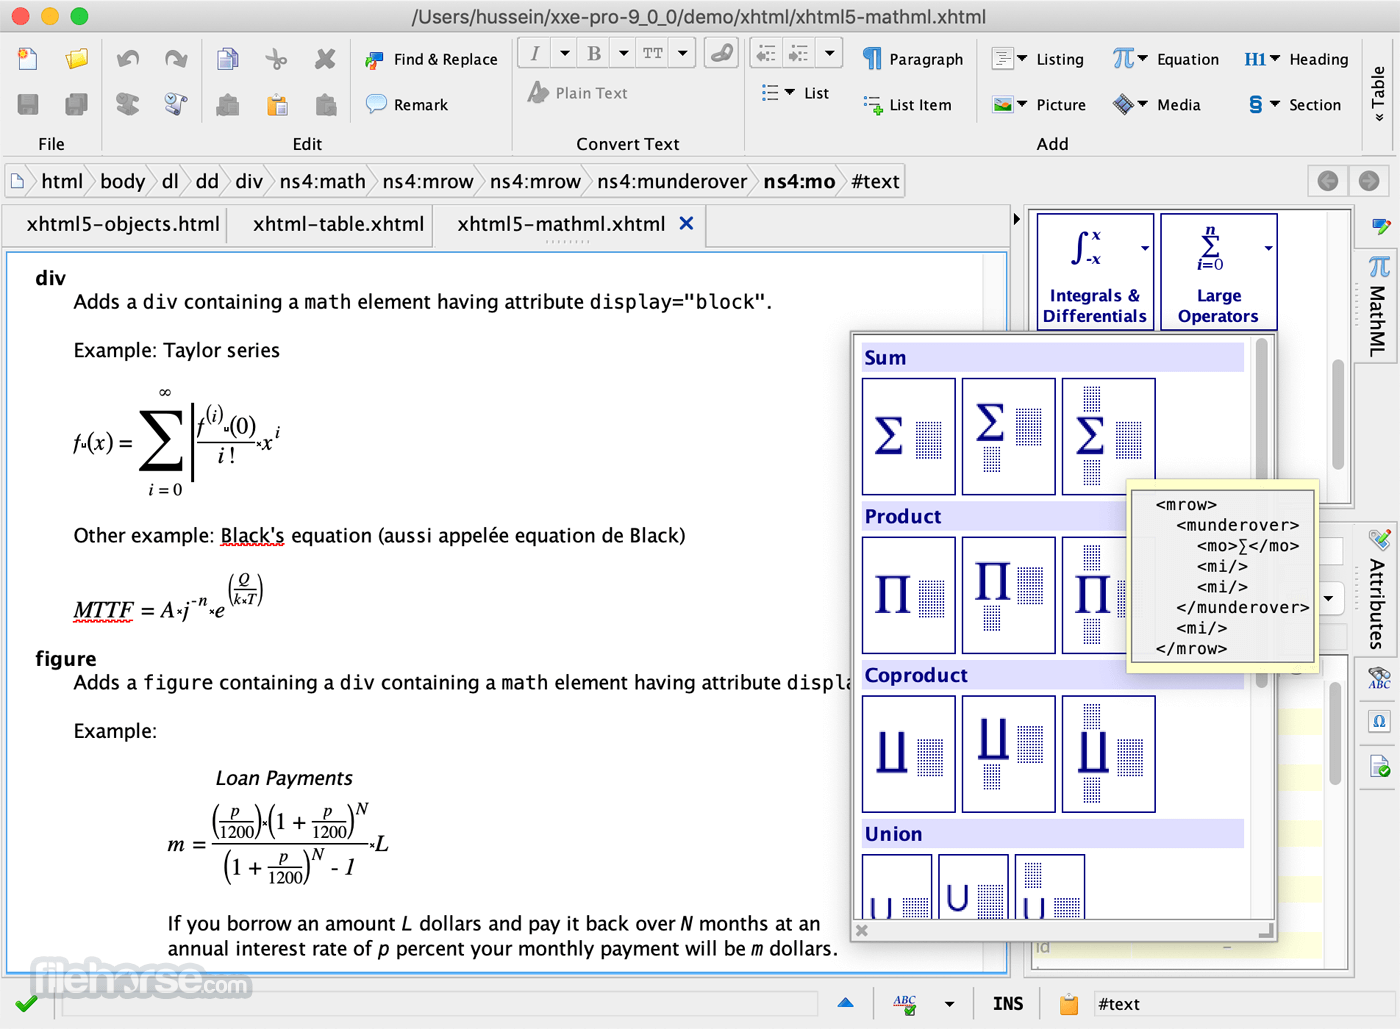Open the Attributes side tab

tap(1378, 591)
